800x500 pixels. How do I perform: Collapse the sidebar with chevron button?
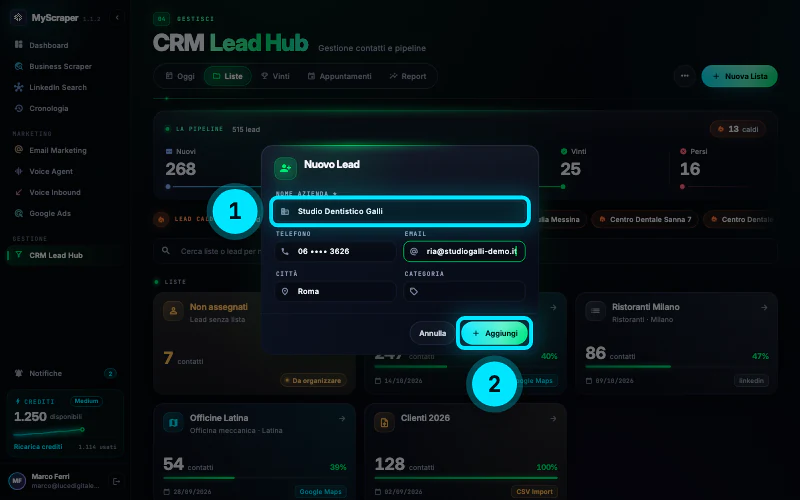(x=117, y=17)
